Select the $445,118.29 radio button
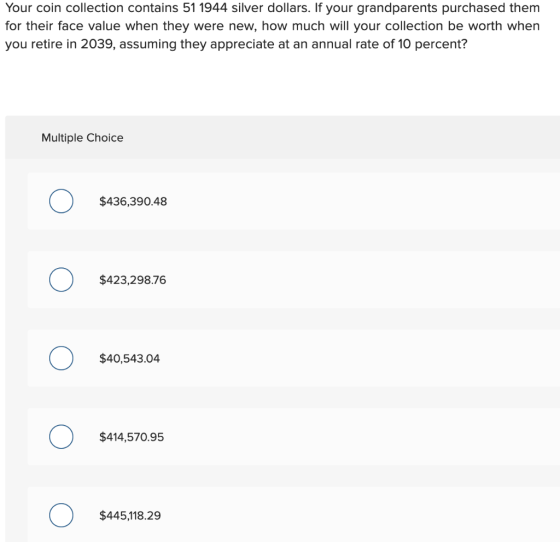 [61, 515]
